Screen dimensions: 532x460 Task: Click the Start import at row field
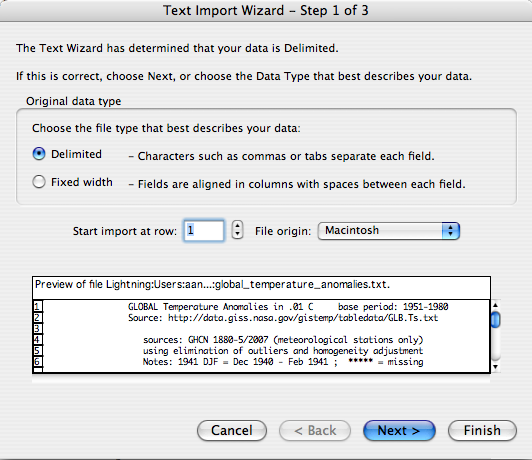(x=204, y=231)
